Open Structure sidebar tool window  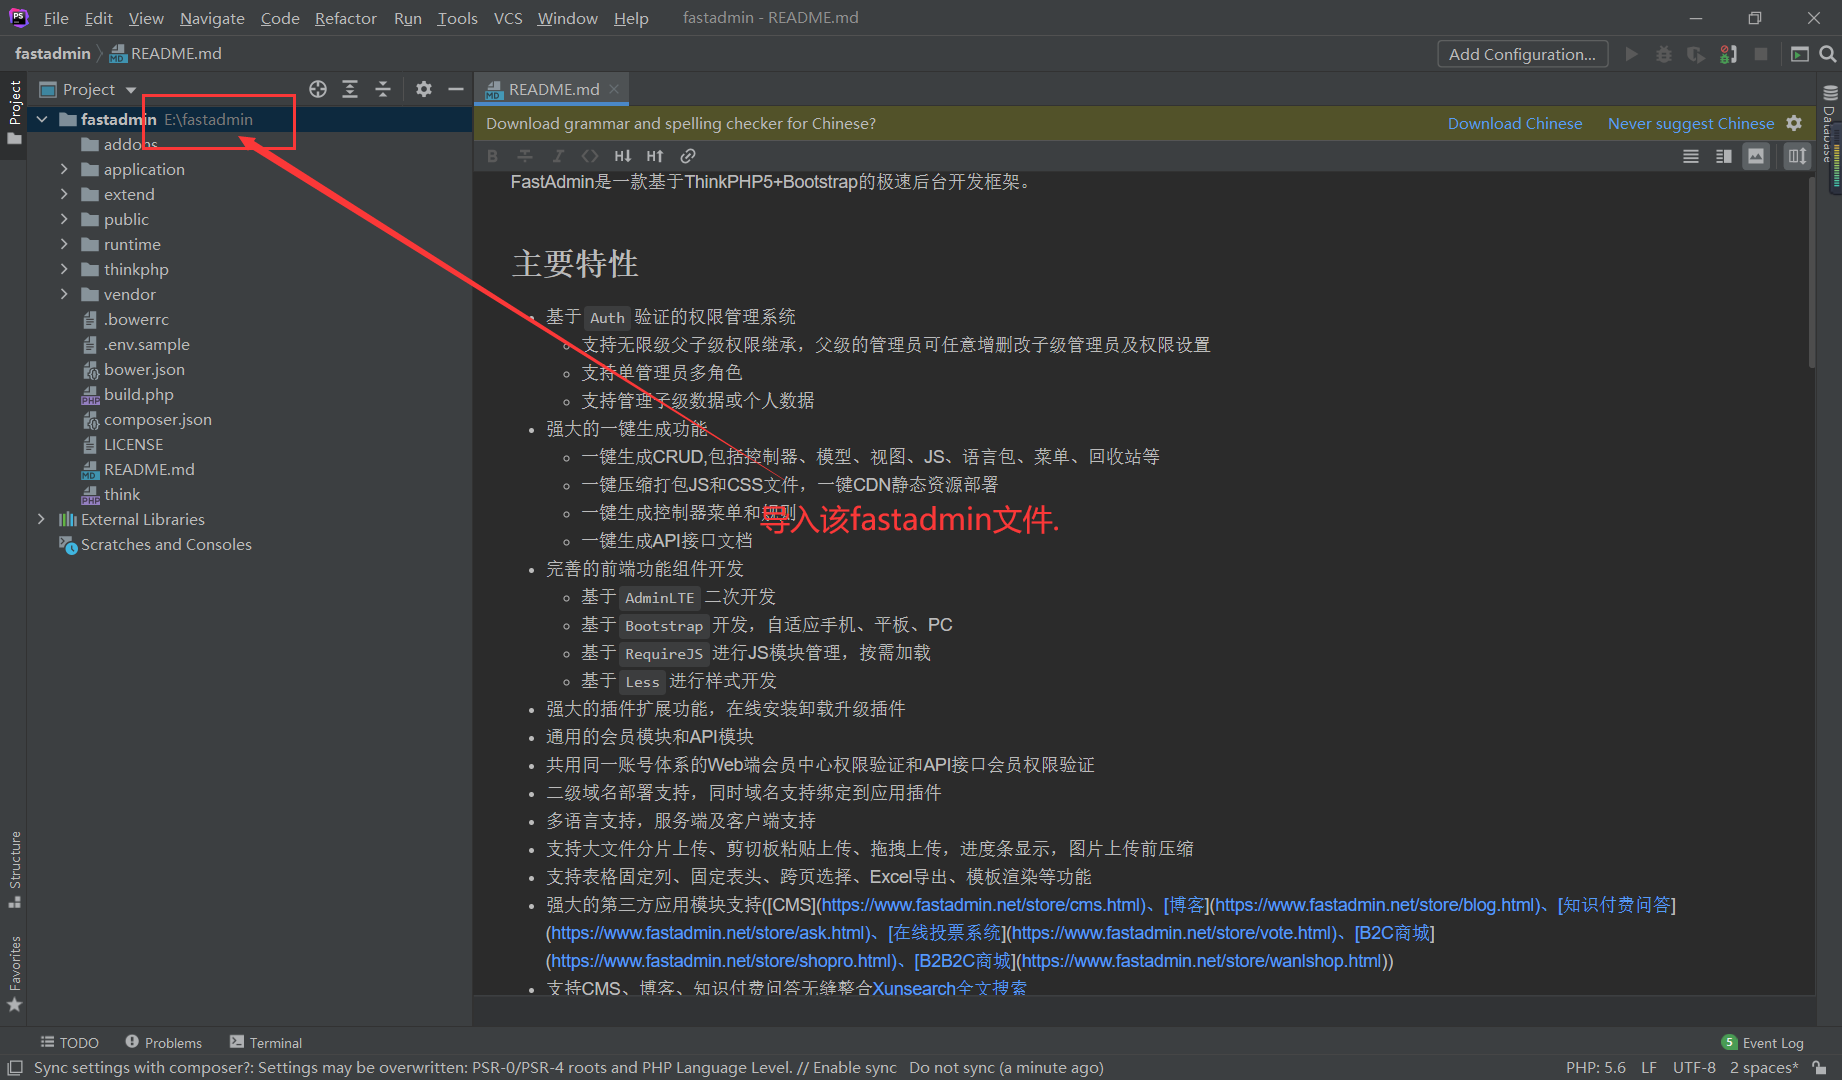[14, 869]
